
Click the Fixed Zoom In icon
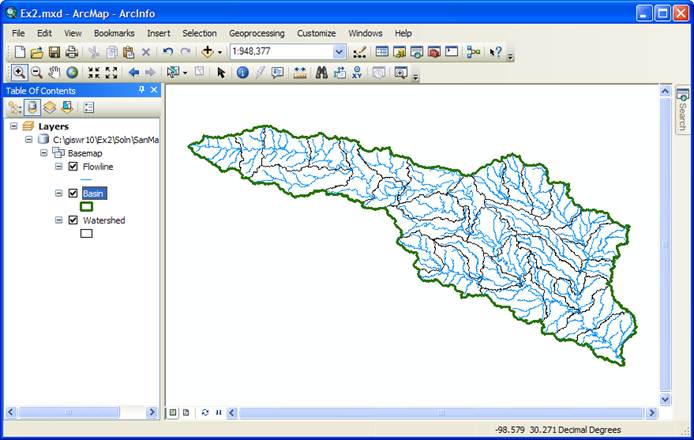click(x=93, y=73)
